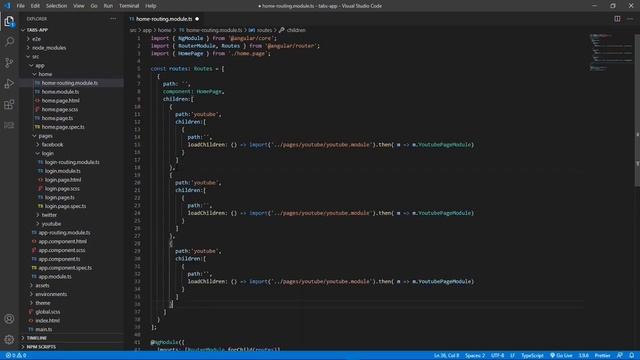The width and height of the screenshot is (640, 360).
Task: Open the View menu
Action: click(x=79, y=6)
